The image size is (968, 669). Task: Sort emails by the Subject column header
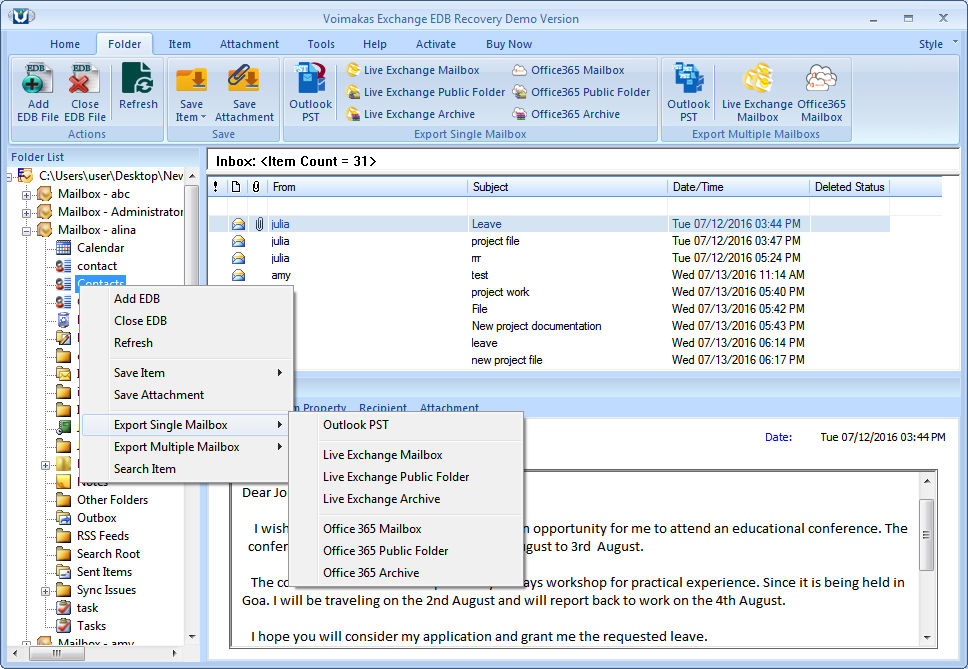pos(567,187)
